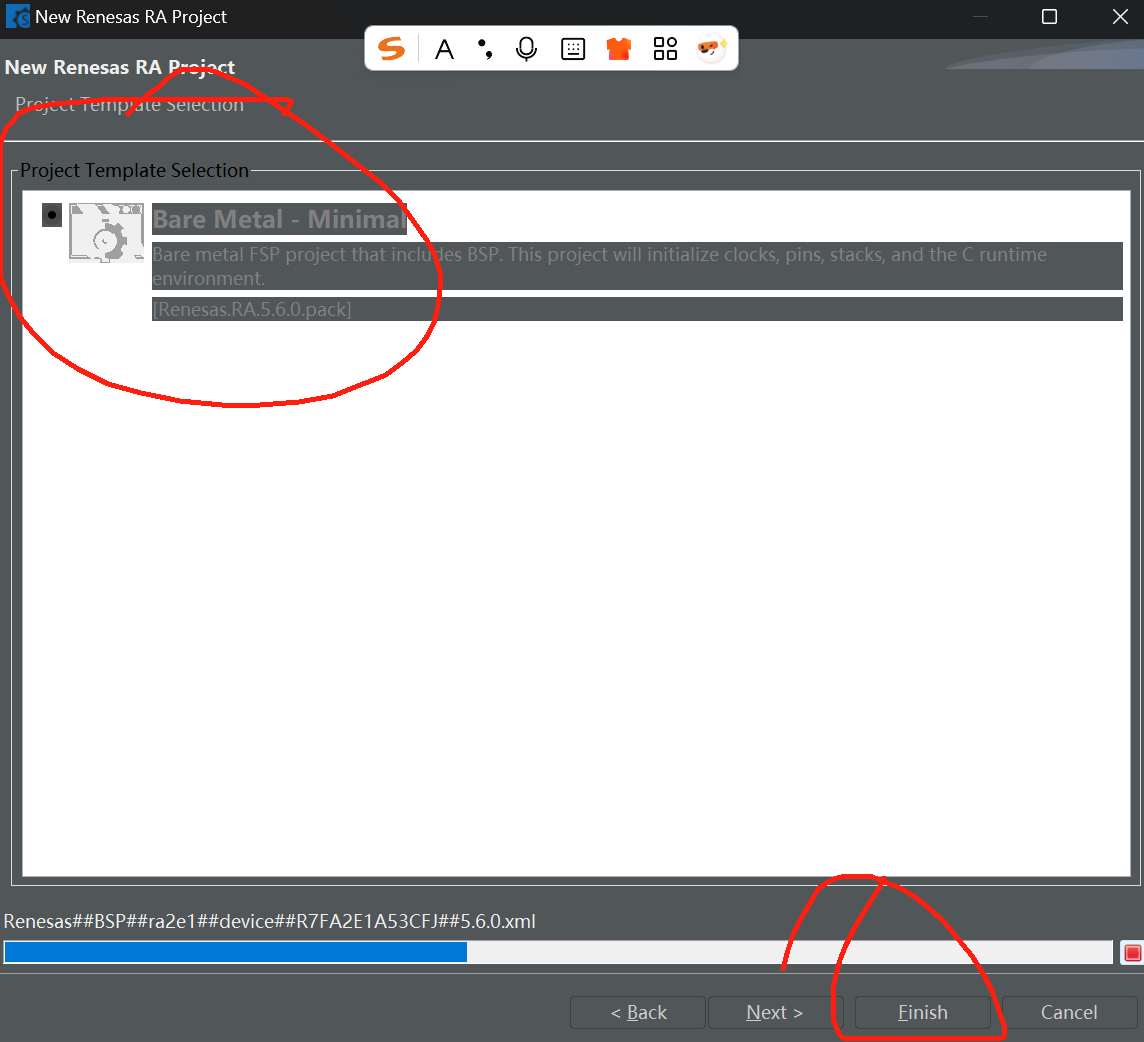Switch input language with the A icon
The width and height of the screenshot is (1144, 1042).
pos(444,49)
